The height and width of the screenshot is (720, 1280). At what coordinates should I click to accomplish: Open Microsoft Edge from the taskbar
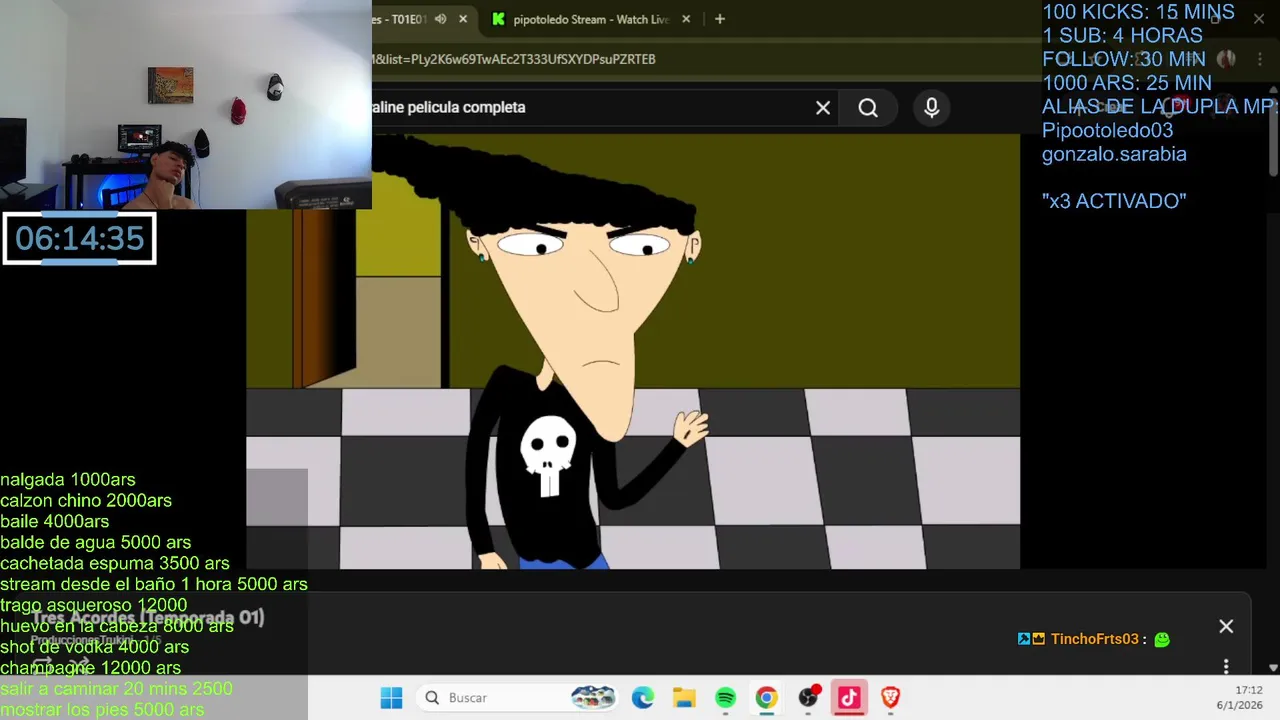[642, 698]
